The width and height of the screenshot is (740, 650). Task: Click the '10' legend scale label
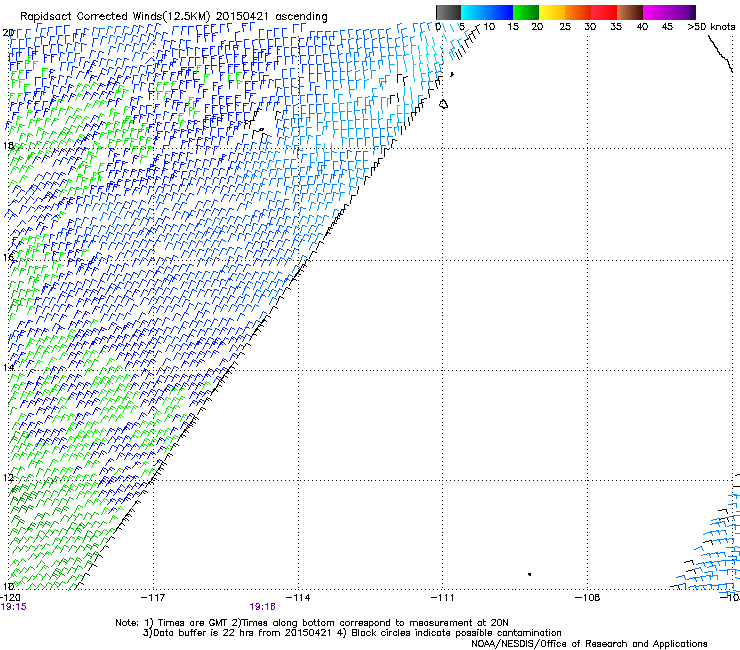pyautogui.click(x=489, y=26)
